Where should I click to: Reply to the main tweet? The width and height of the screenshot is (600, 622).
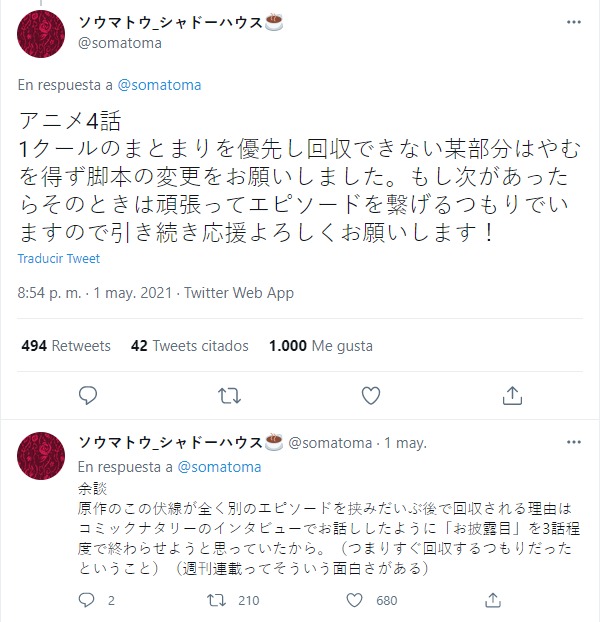point(88,396)
